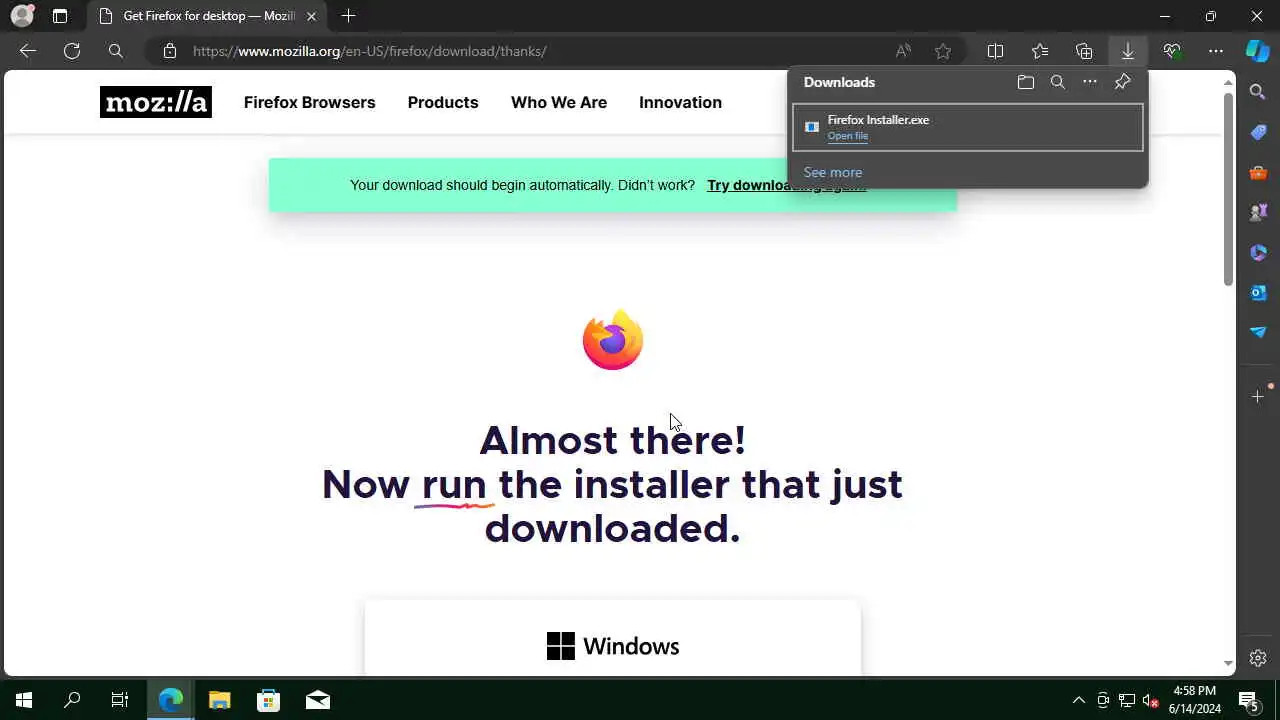Add this page to favorites star
This screenshot has width=1280, height=720.
pyautogui.click(x=943, y=51)
